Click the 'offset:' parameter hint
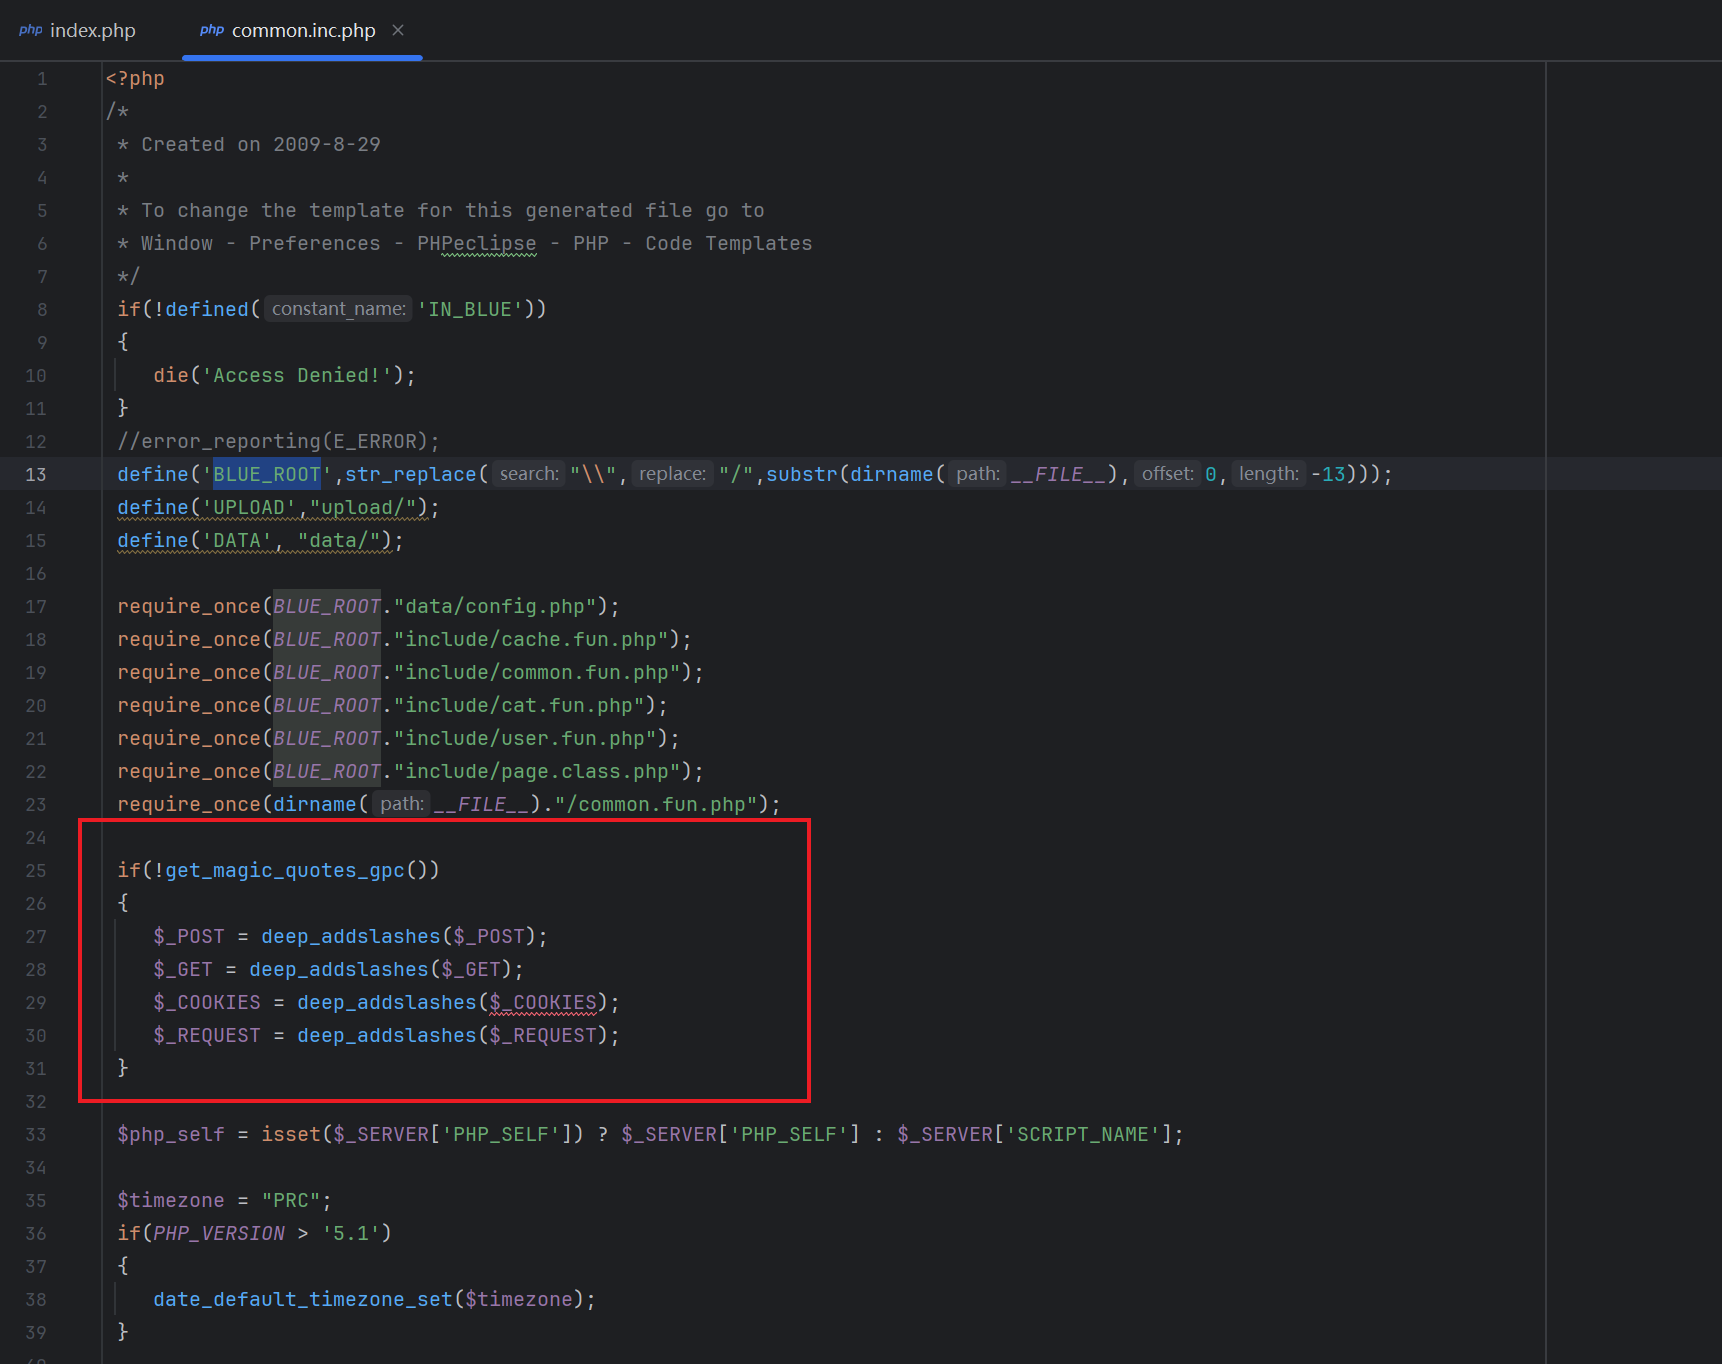Viewport: 1722px width, 1364px height. click(x=1167, y=474)
